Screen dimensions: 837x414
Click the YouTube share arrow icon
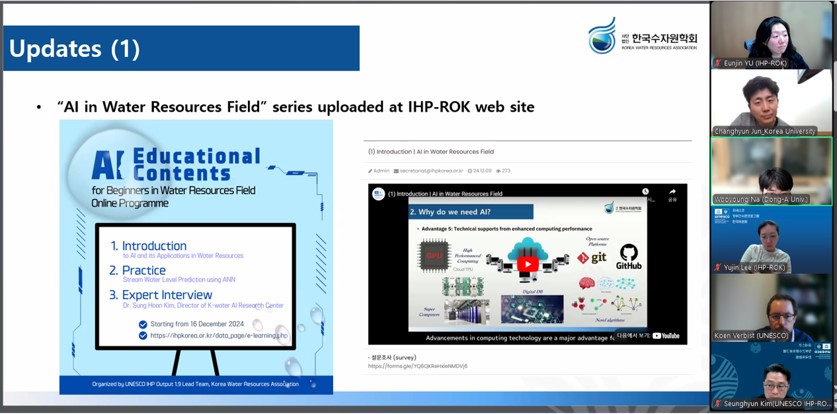tap(672, 192)
